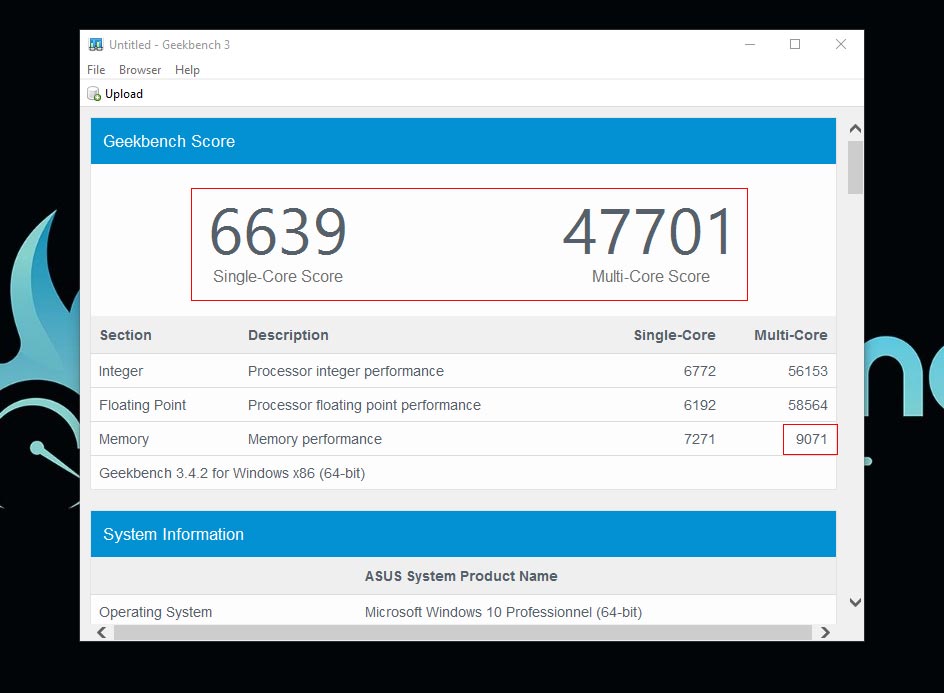This screenshot has height=693, width=944.
Task: Close the Geekbench 3 window
Action: [841, 45]
